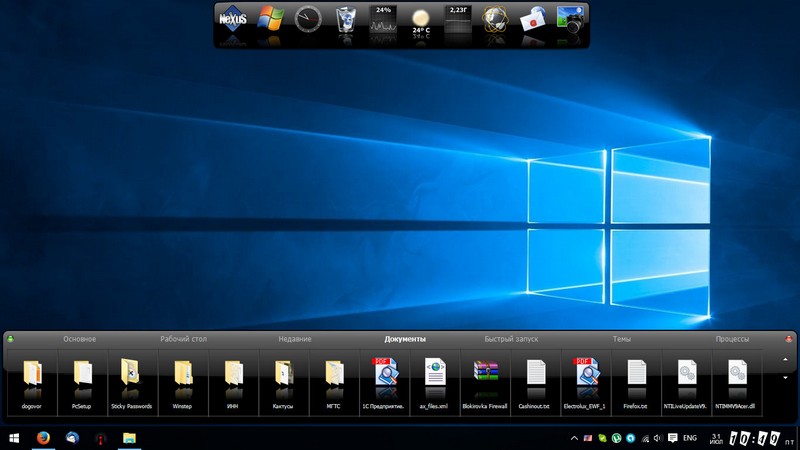The width and height of the screenshot is (800, 450).
Task: Open the МГТС folder
Action: [334, 383]
